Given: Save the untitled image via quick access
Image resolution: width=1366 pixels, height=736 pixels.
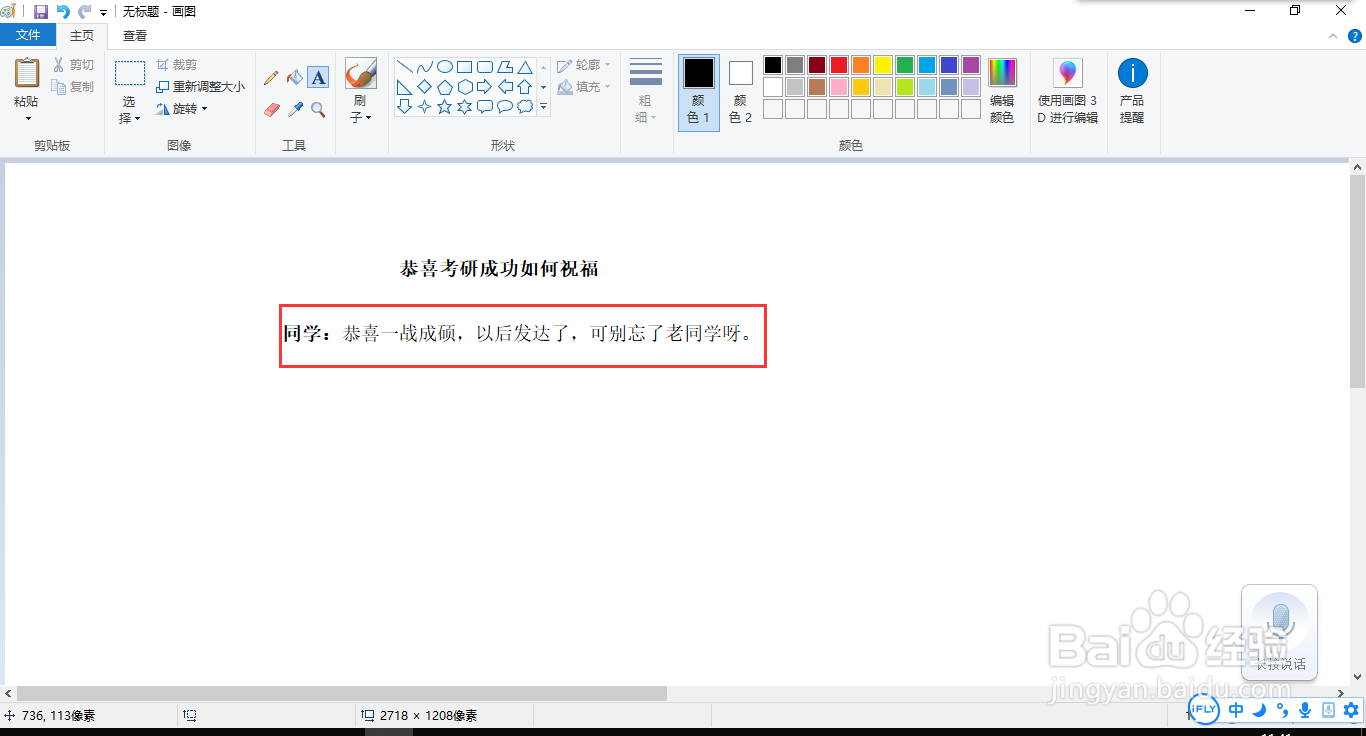Looking at the screenshot, I should [40, 11].
